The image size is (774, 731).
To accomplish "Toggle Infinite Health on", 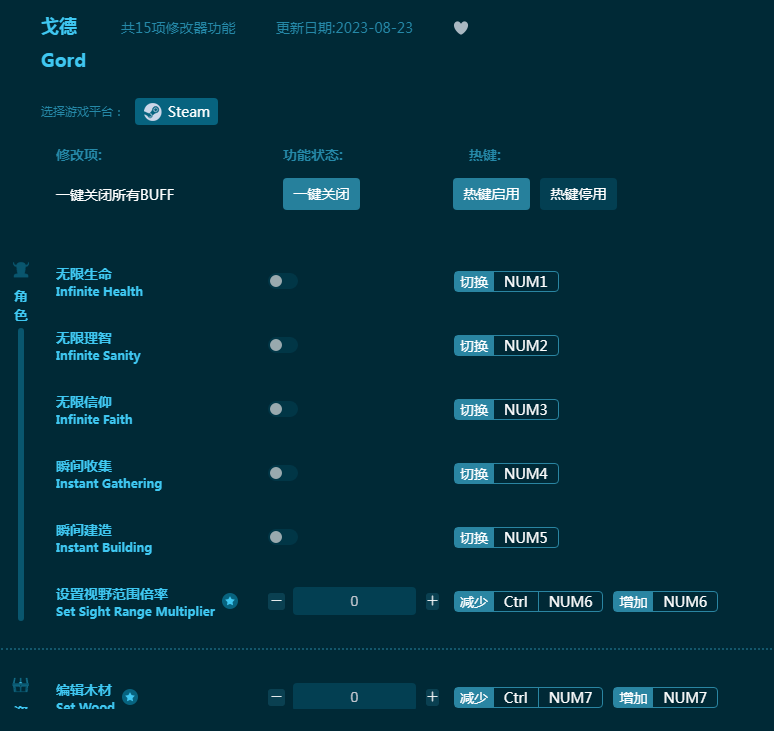I will (283, 281).
